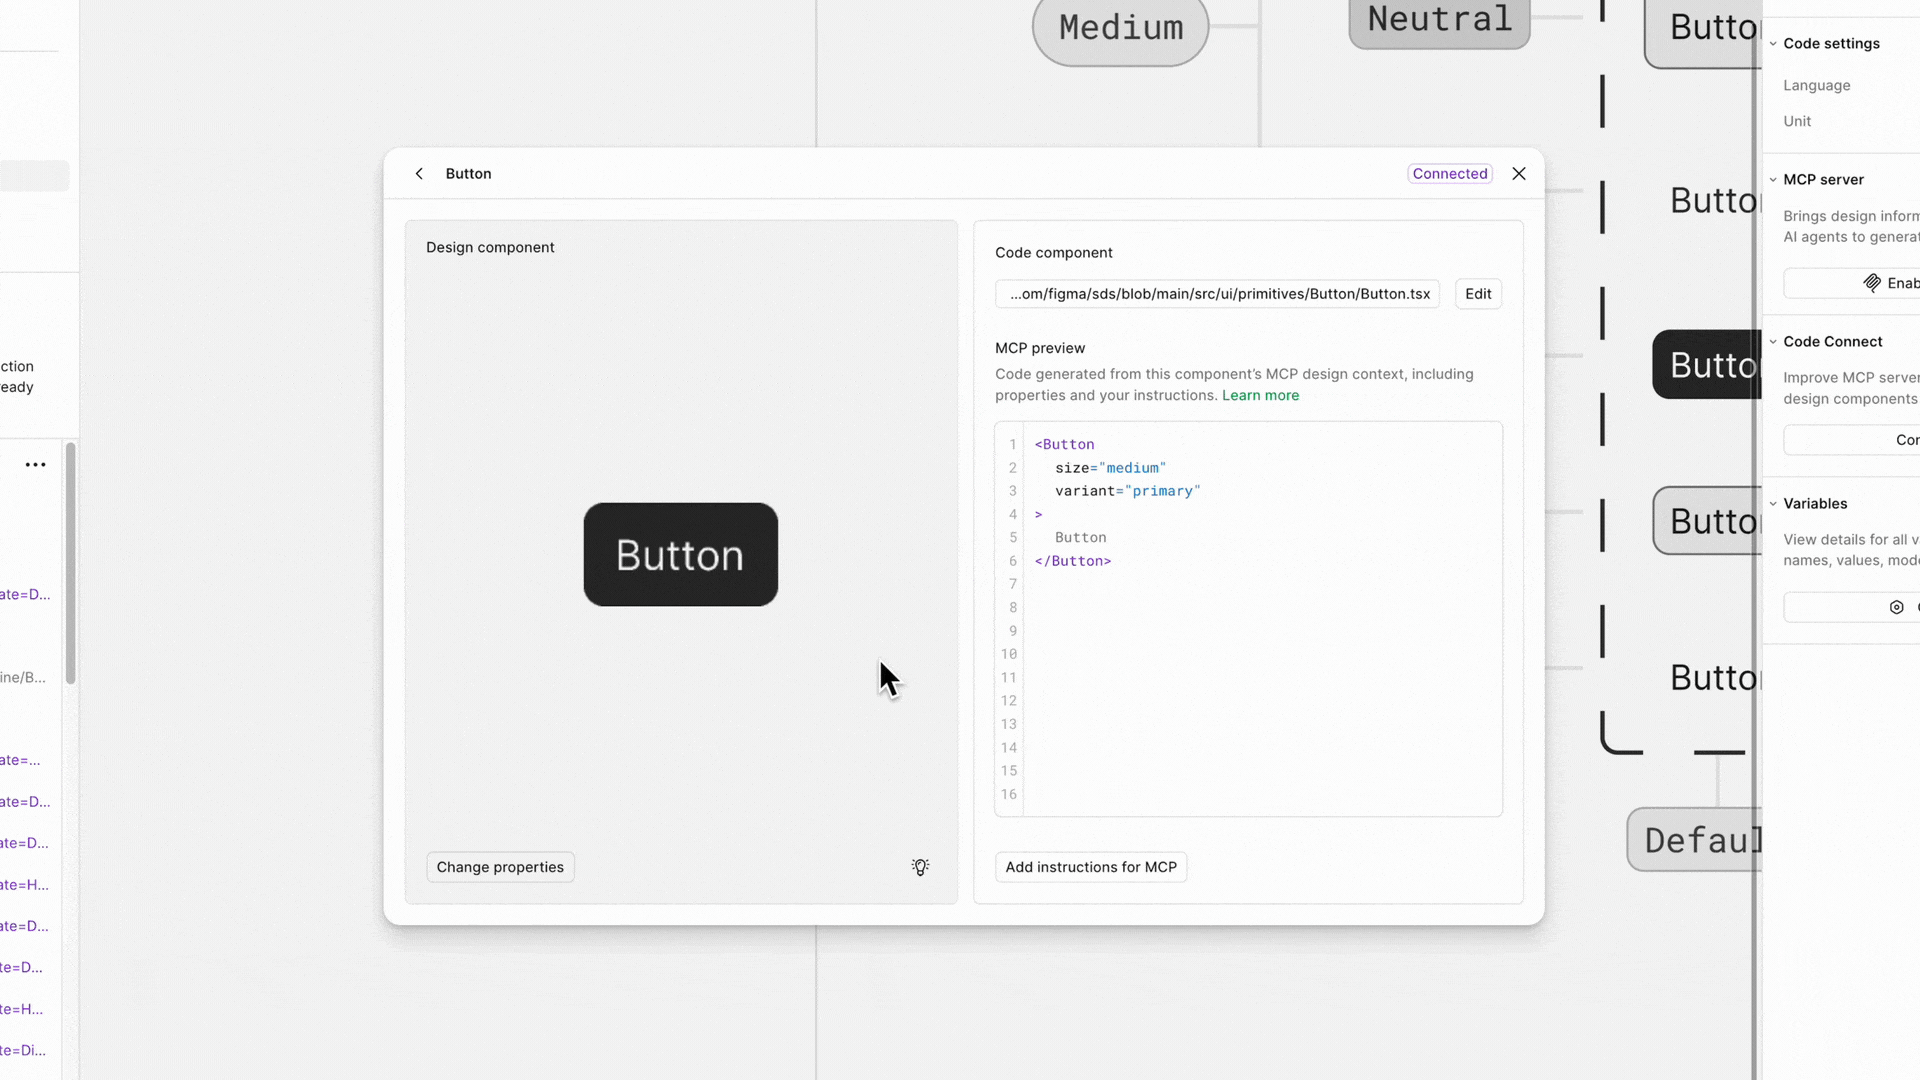This screenshot has height=1080, width=1920.
Task: Click the lightbulb tips icon
Action: click(x=920, y=867)
